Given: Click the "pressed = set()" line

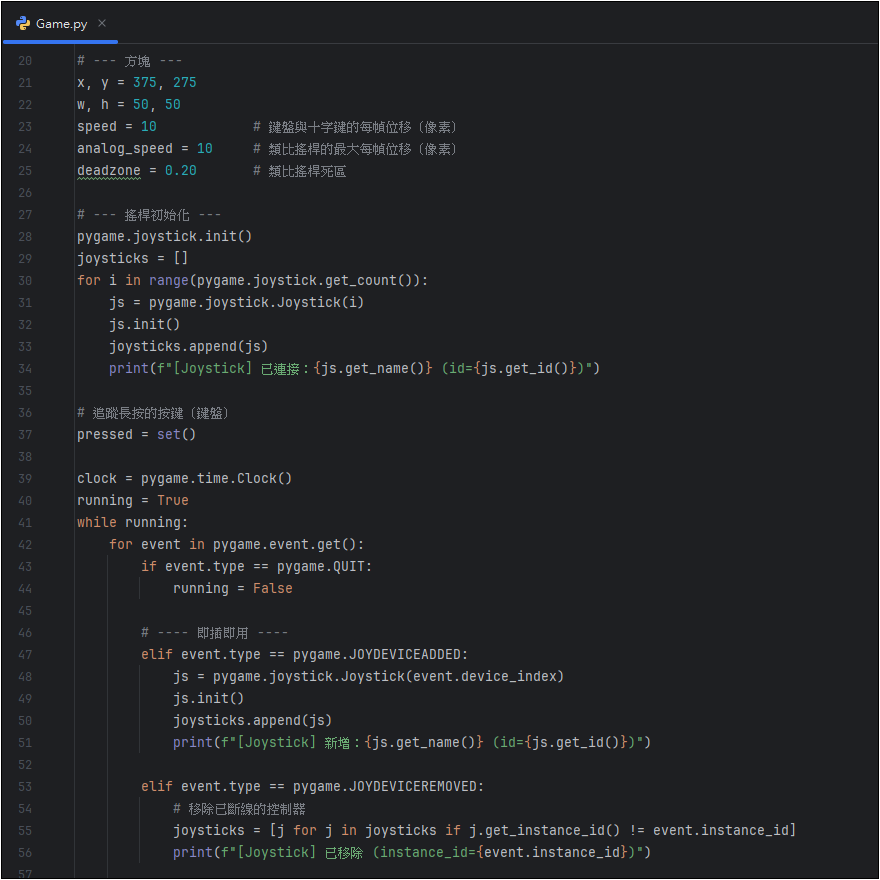Looking at the screenshot, I should [136, 434].
